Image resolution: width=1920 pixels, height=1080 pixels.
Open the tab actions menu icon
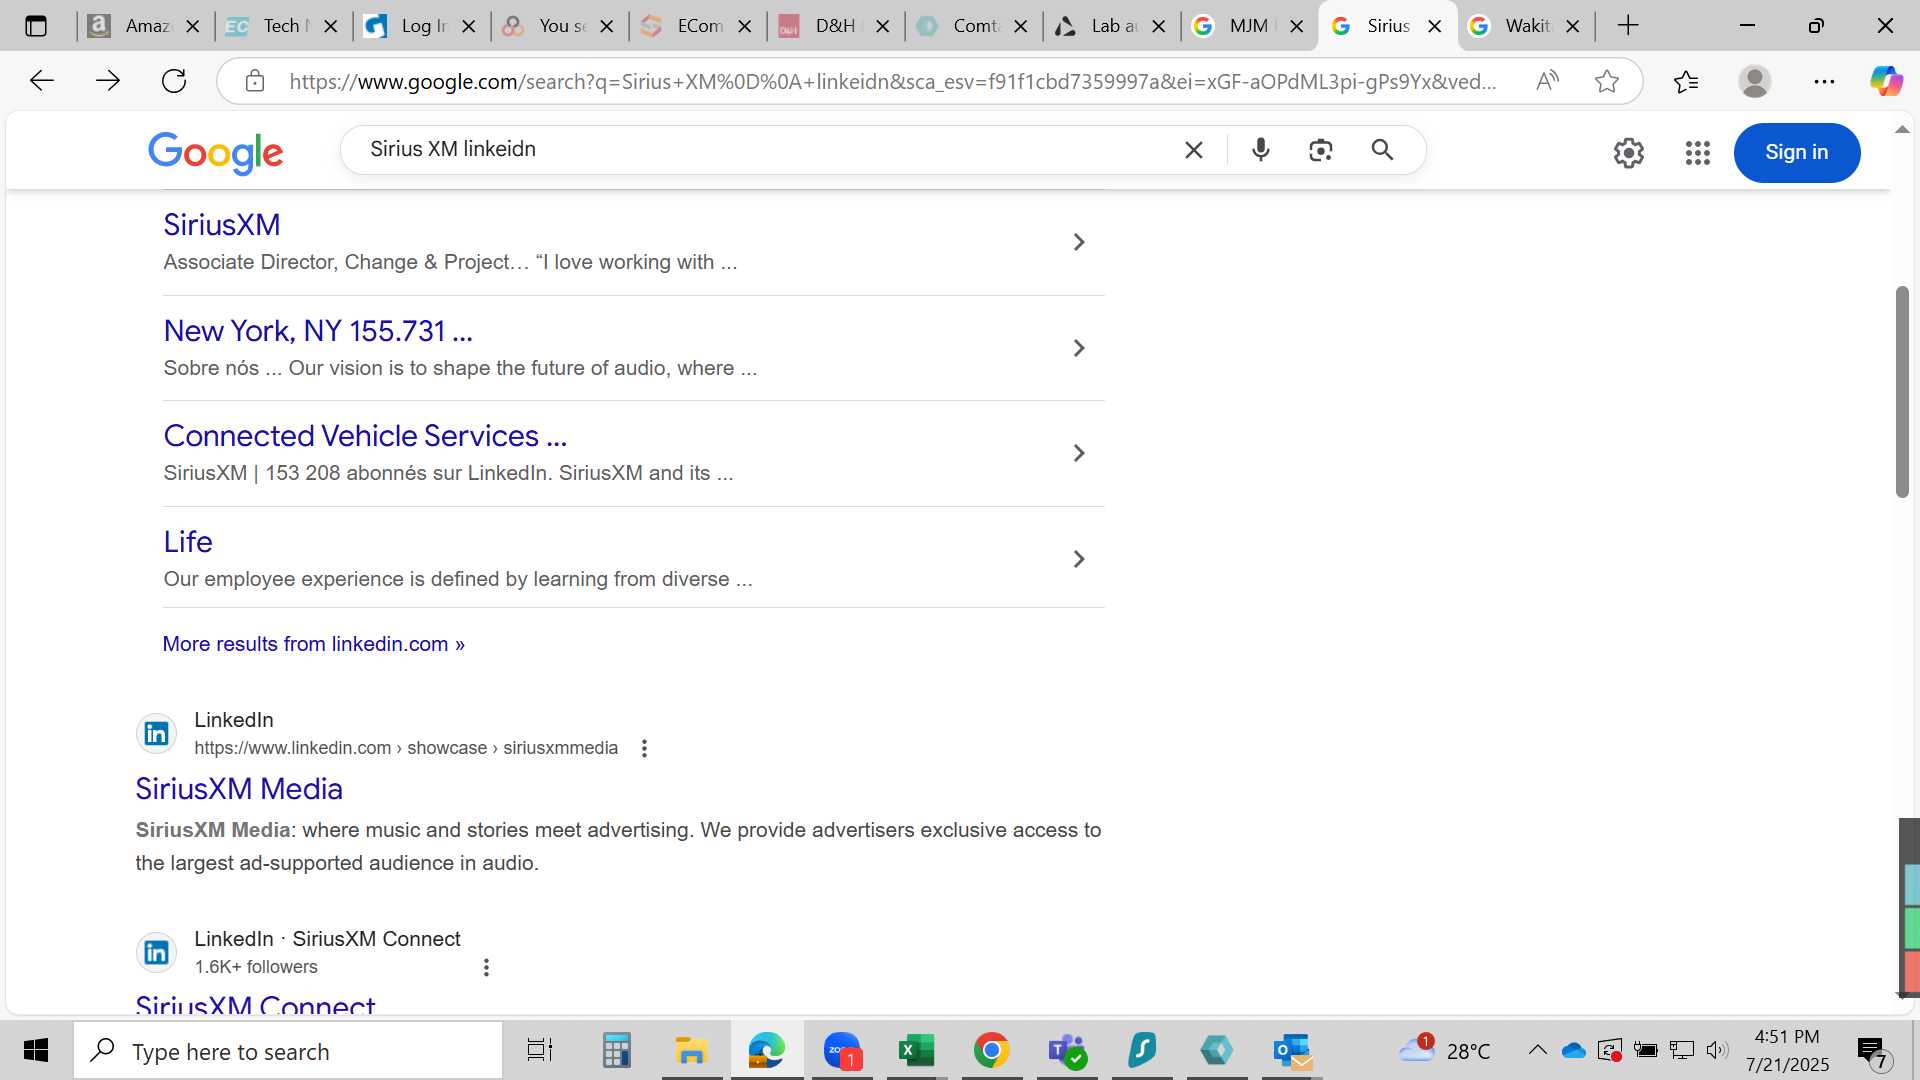coord(36,26)
